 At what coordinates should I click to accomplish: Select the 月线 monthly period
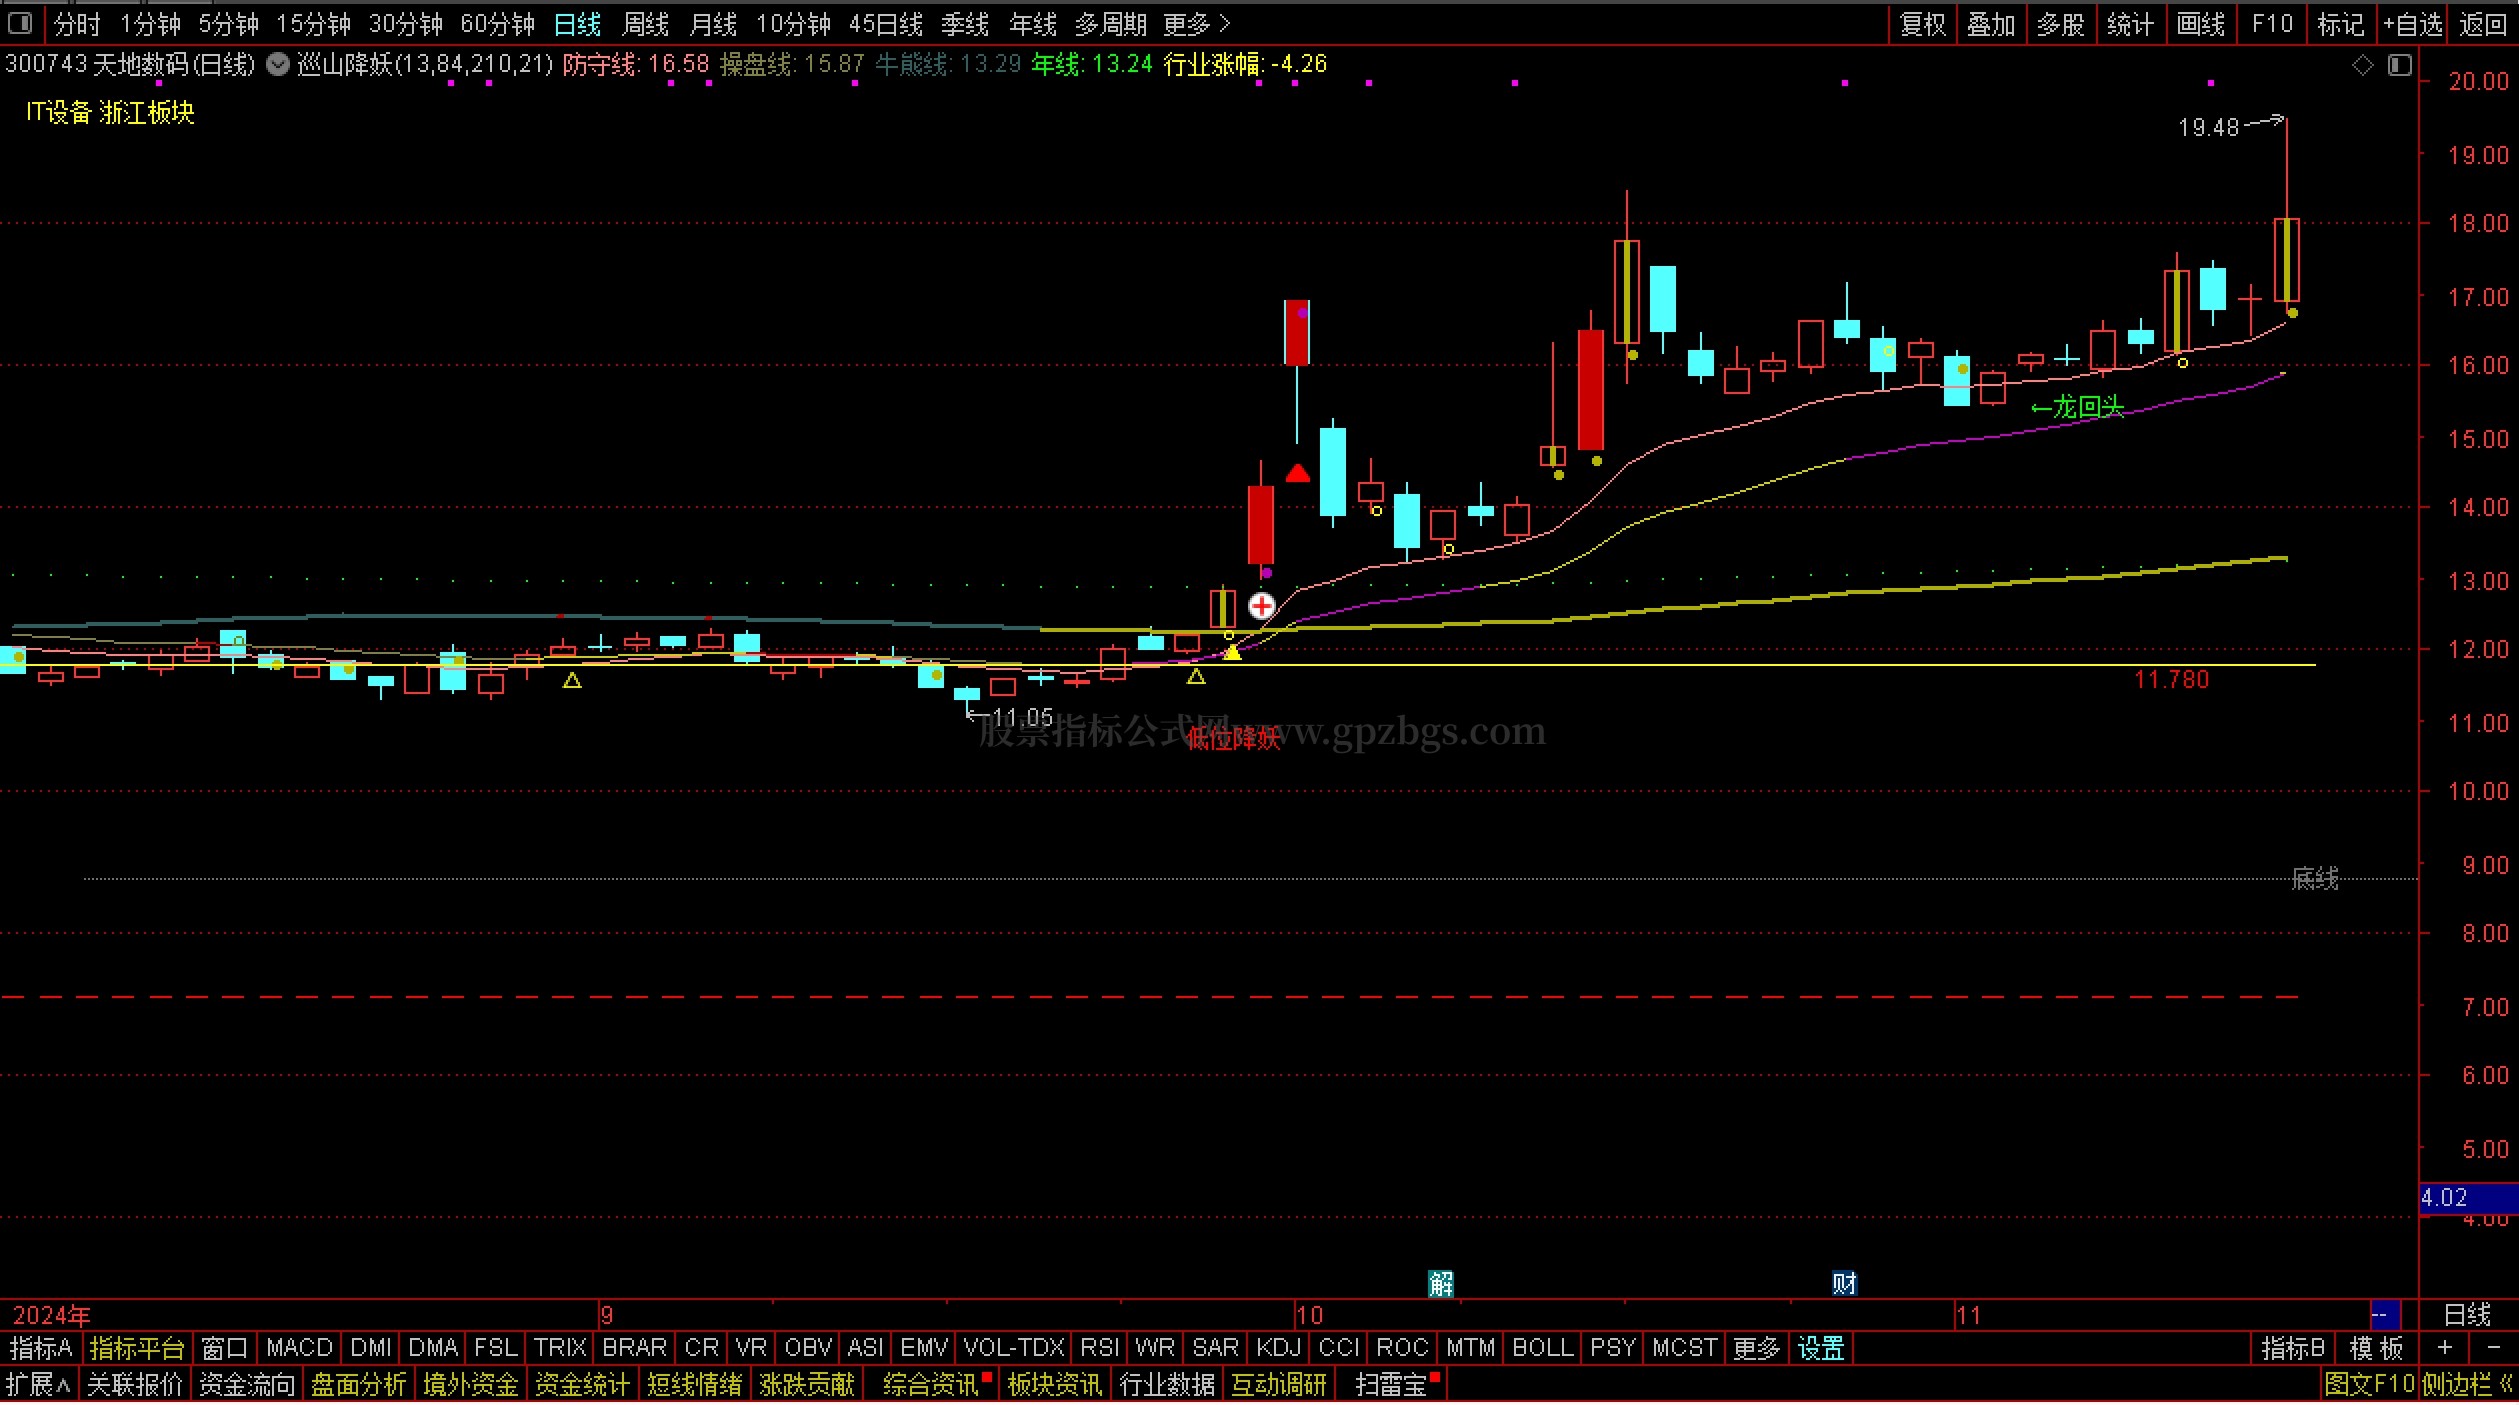point(714,24)
